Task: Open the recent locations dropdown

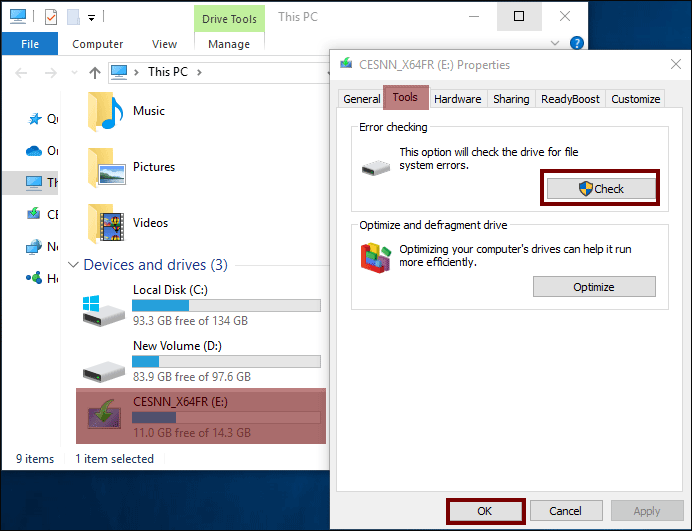Action: [74, 72]
